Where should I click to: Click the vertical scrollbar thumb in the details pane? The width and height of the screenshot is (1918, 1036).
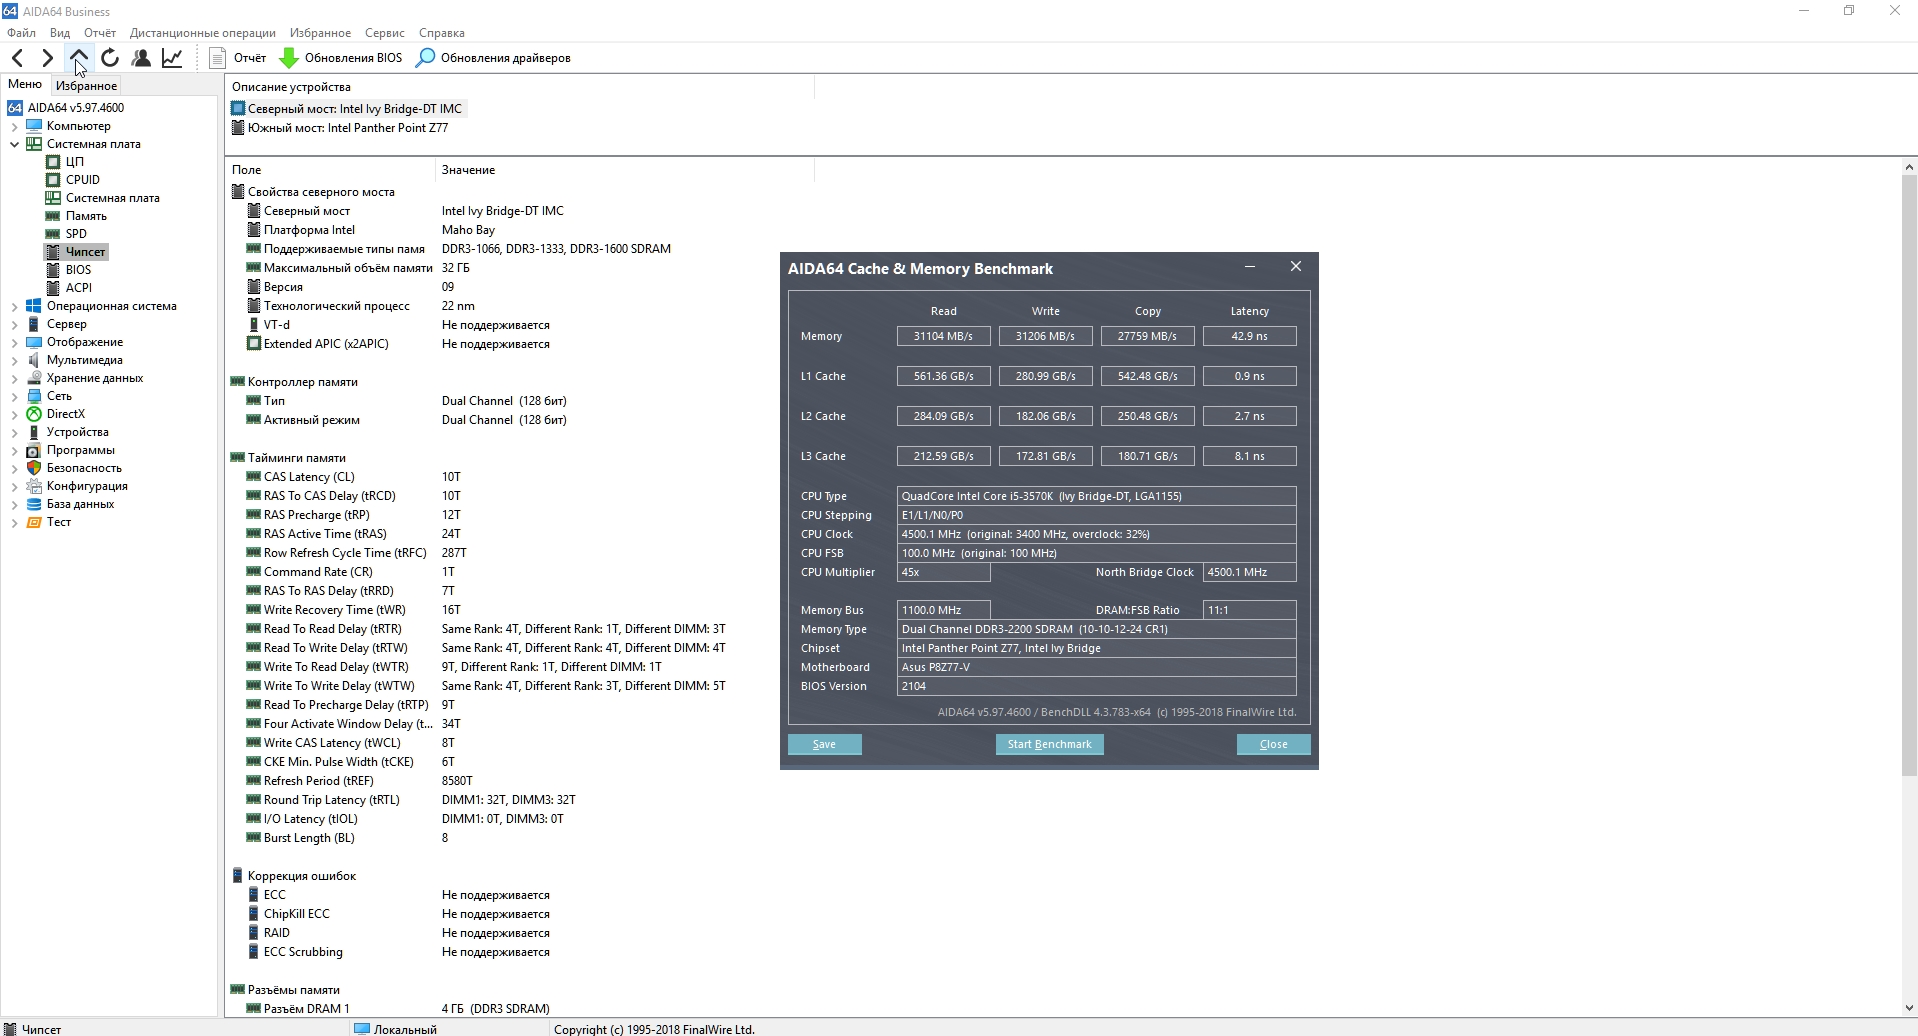pos(1909,475)
